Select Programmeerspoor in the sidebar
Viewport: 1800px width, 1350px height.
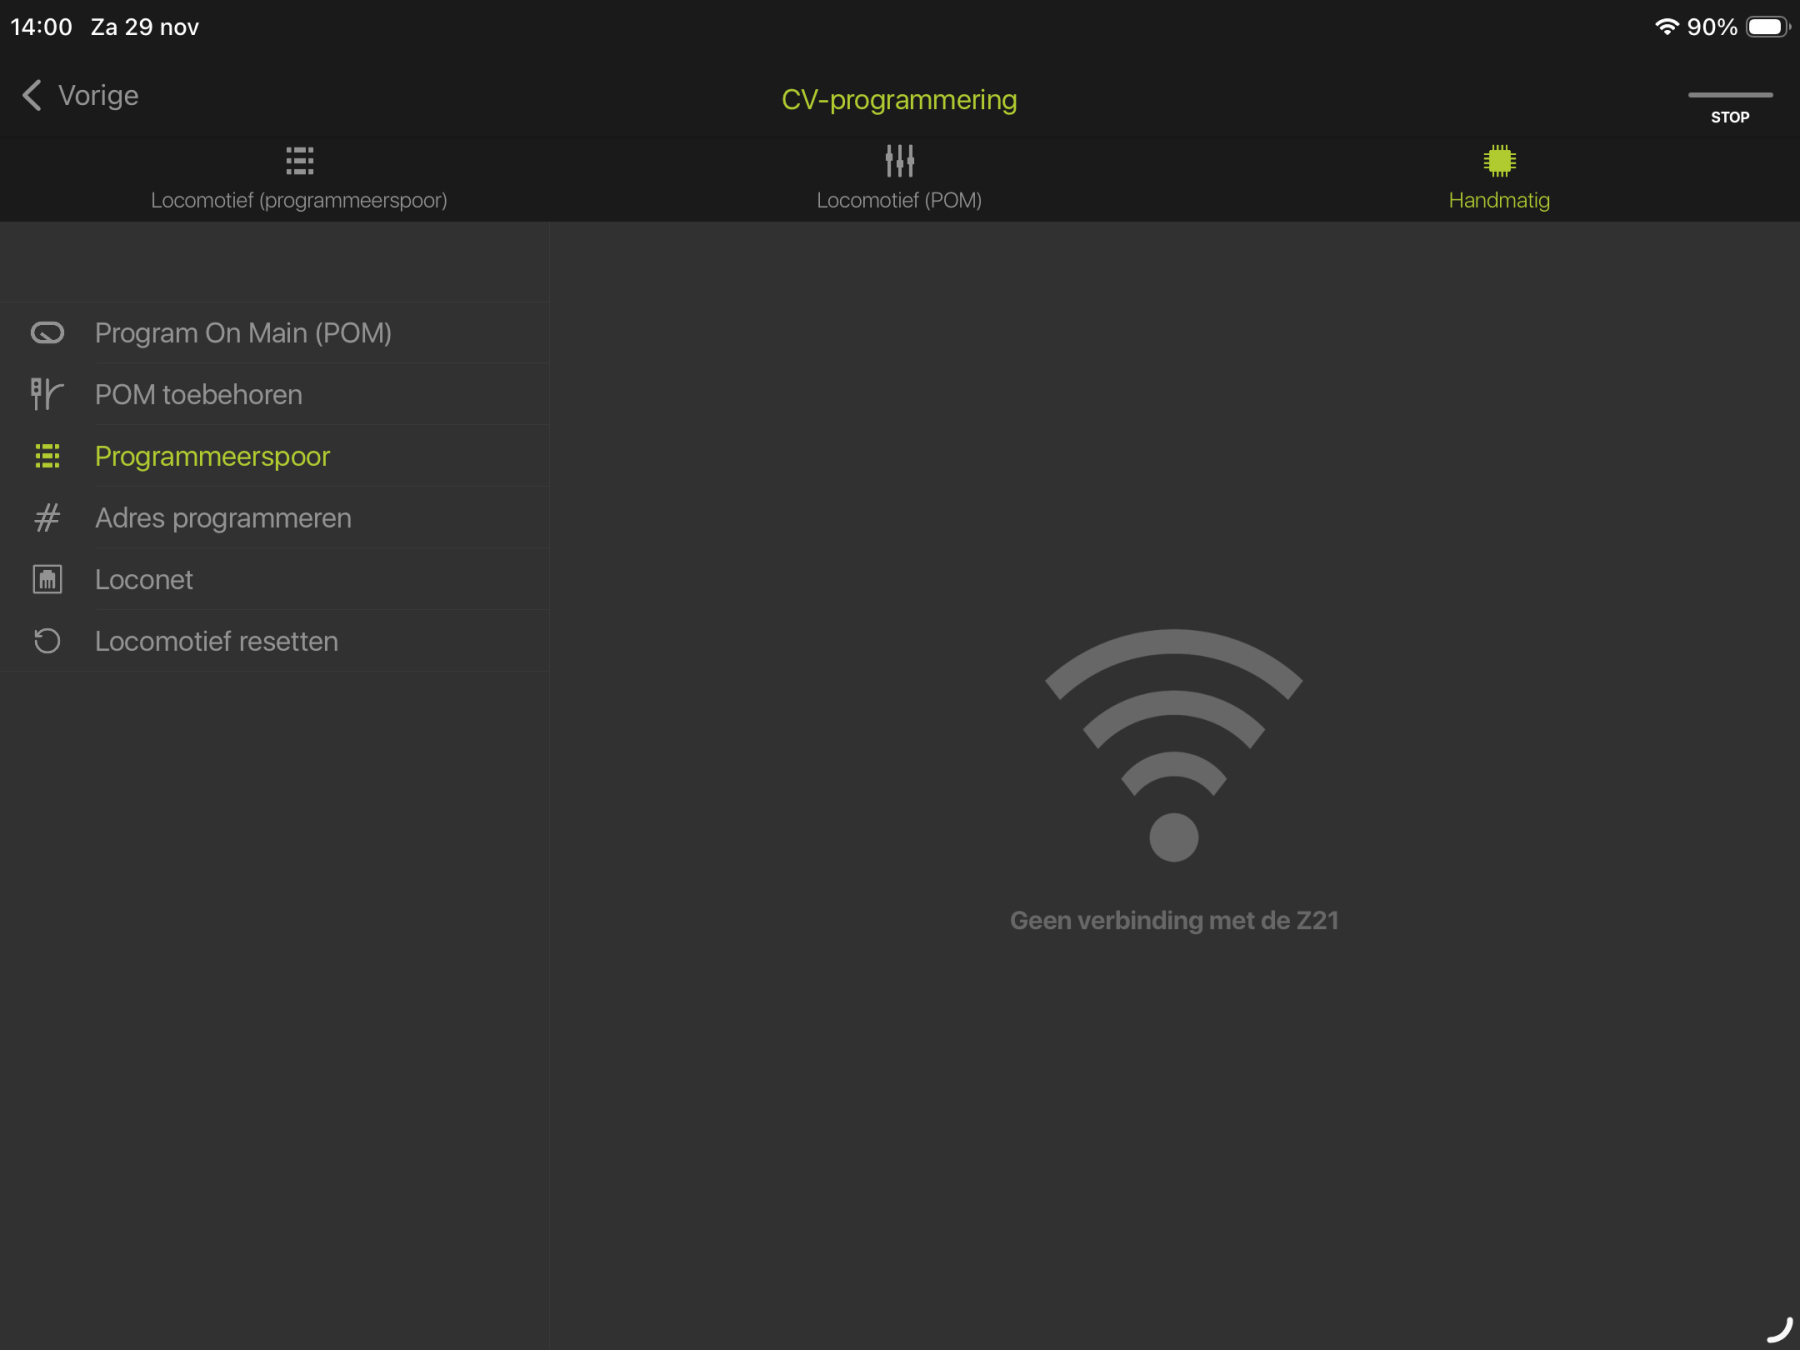click(x=212, y=457)
